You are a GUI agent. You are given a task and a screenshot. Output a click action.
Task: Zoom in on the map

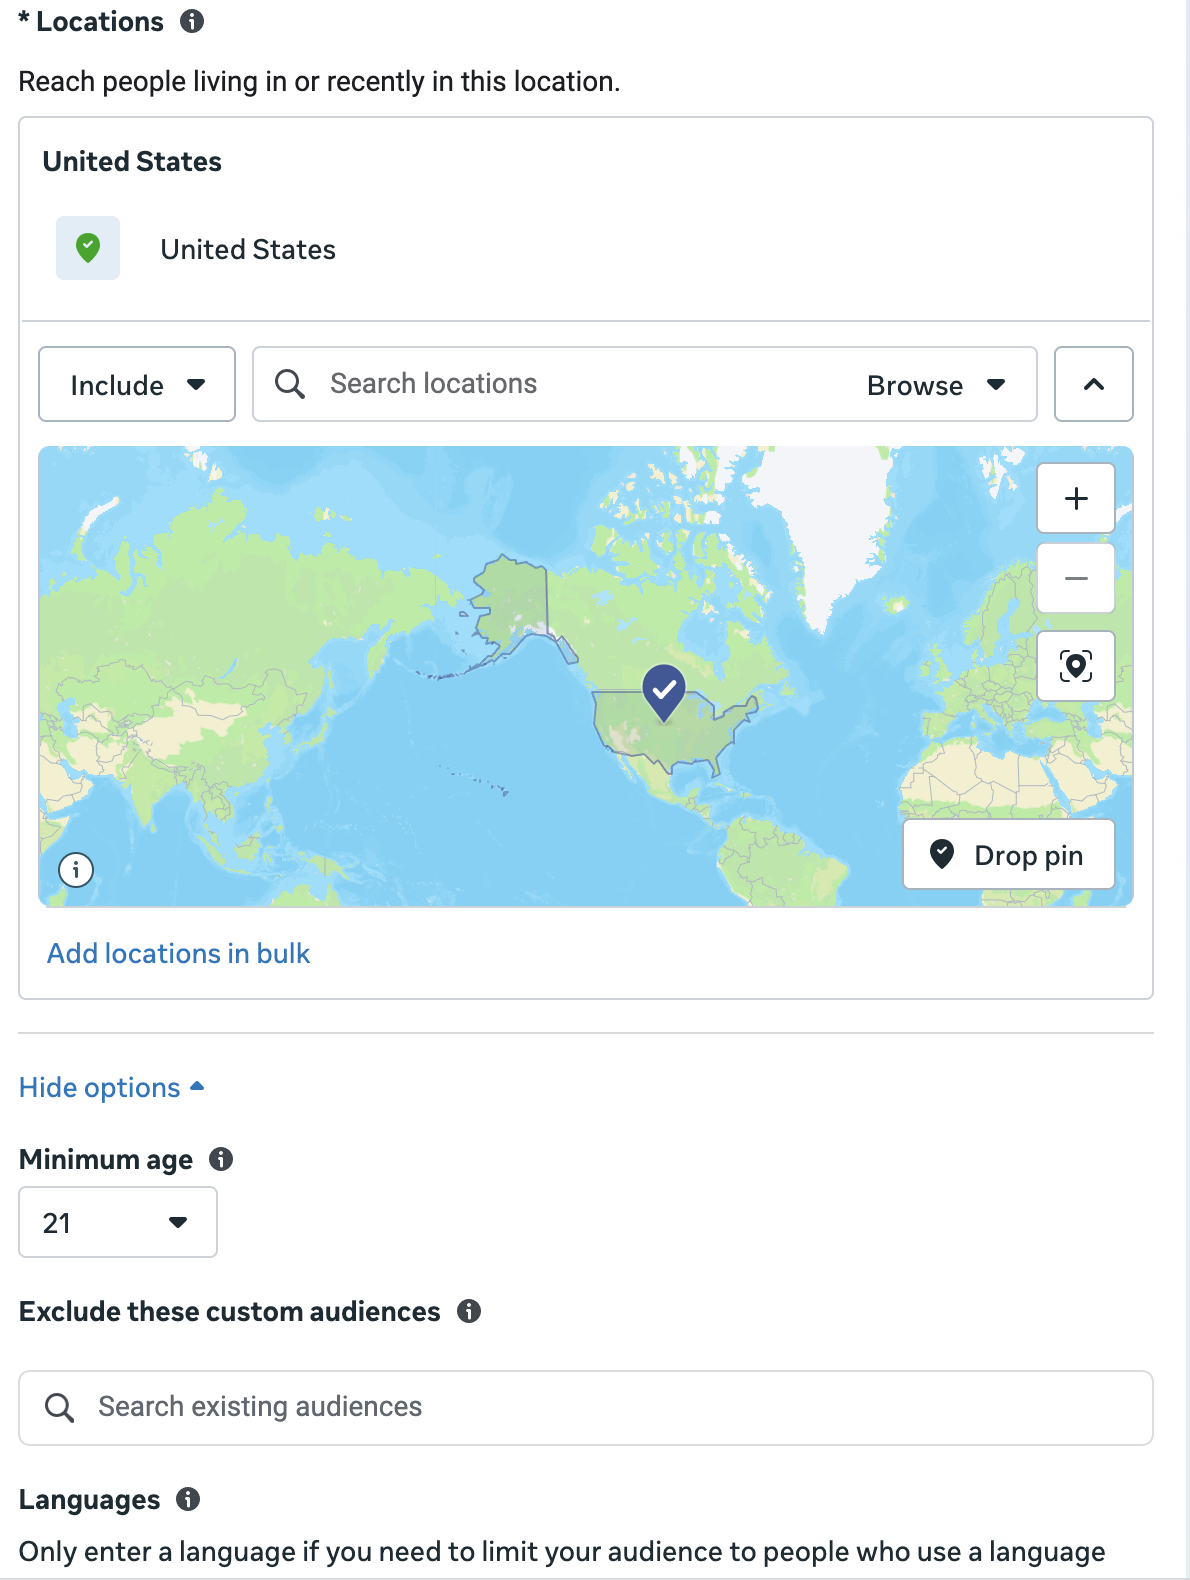pos(1075,498)
